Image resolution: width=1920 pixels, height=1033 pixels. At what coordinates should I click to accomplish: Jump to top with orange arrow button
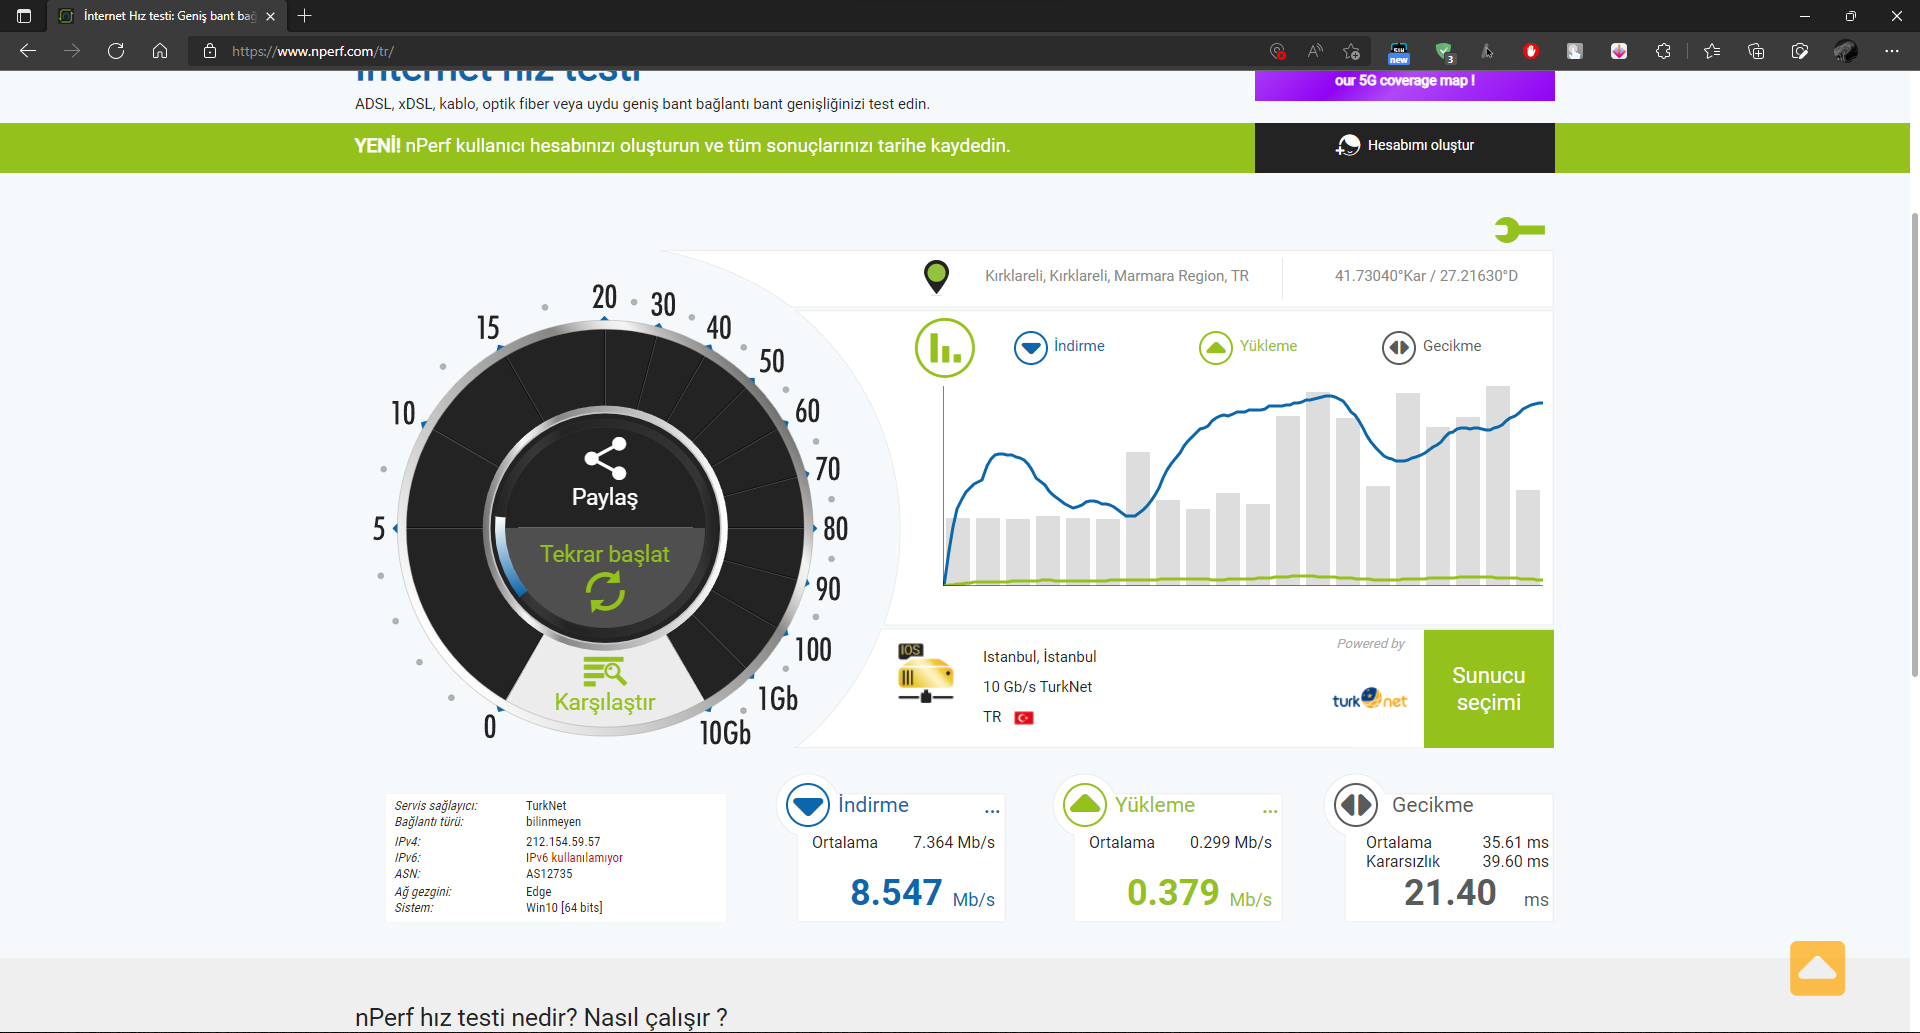click(x=1817, y=968)
